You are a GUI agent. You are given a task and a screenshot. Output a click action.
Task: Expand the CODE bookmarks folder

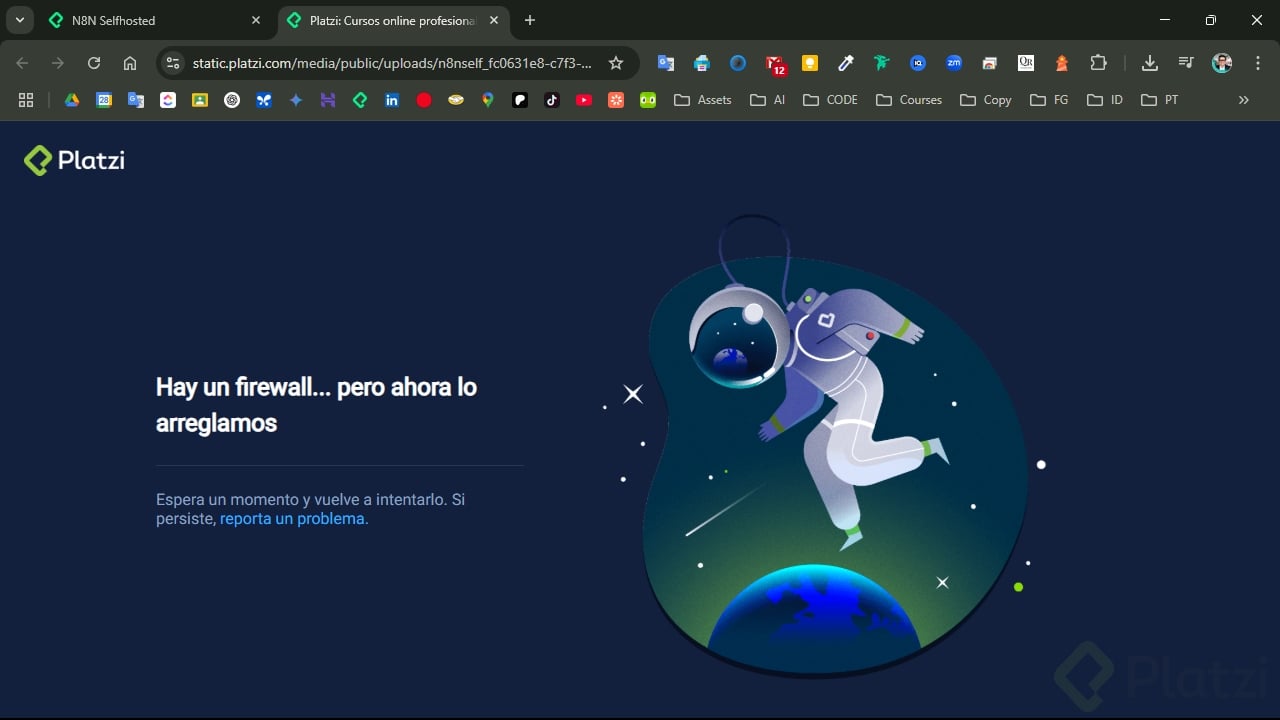[x=831, y=100]
